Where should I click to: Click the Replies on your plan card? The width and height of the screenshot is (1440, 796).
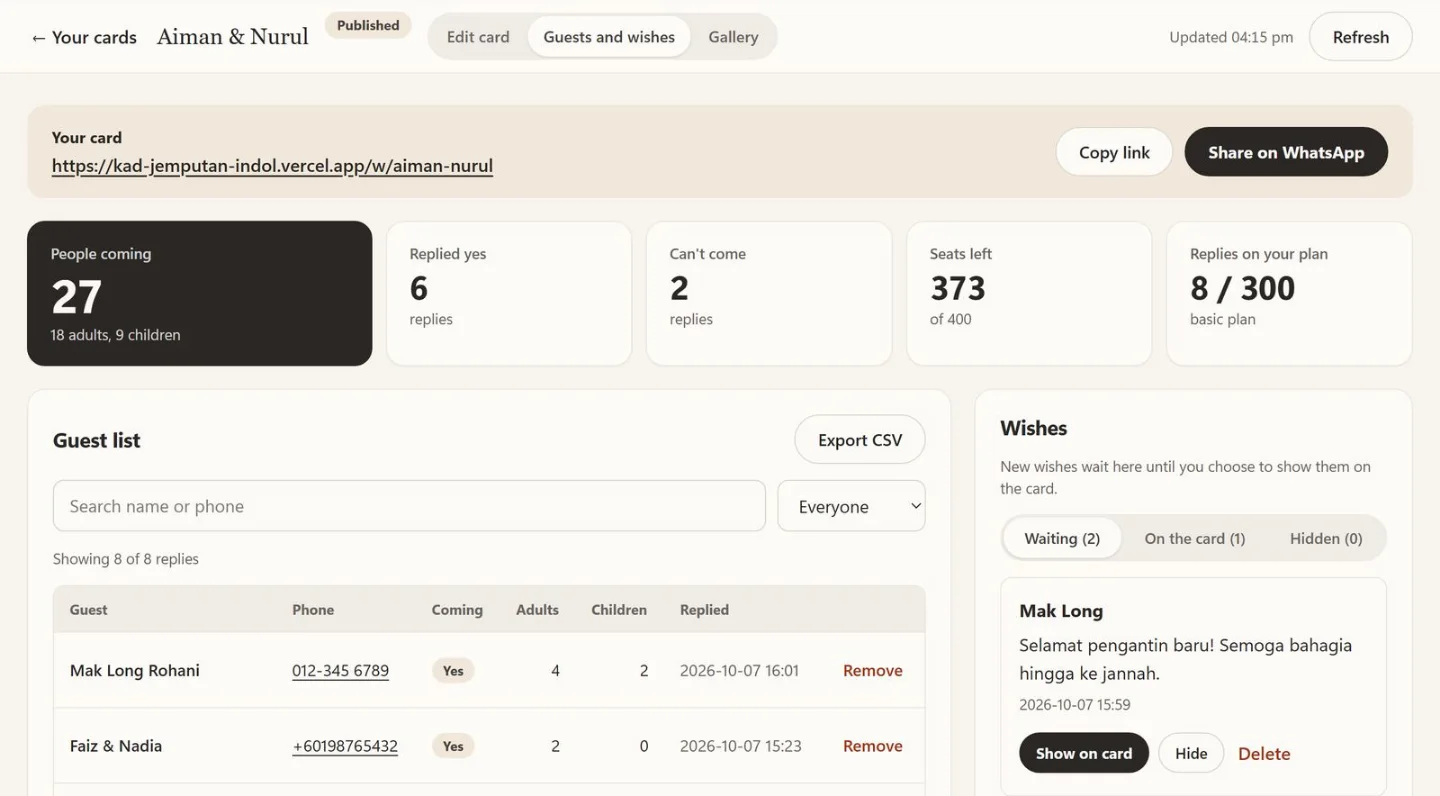coord(1289,293)
